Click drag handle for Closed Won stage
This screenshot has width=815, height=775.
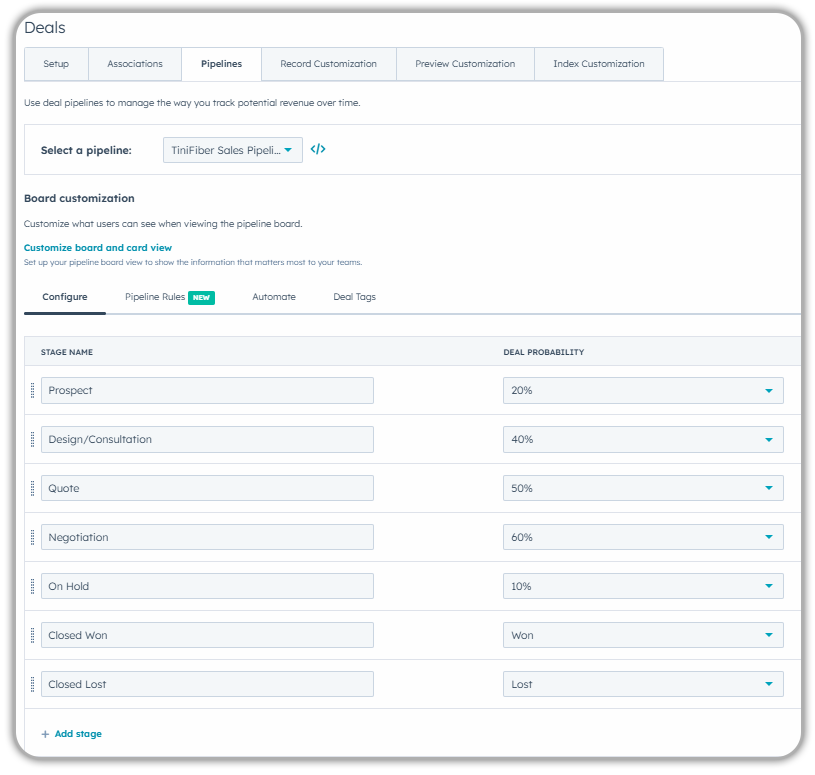click(33, 635)
